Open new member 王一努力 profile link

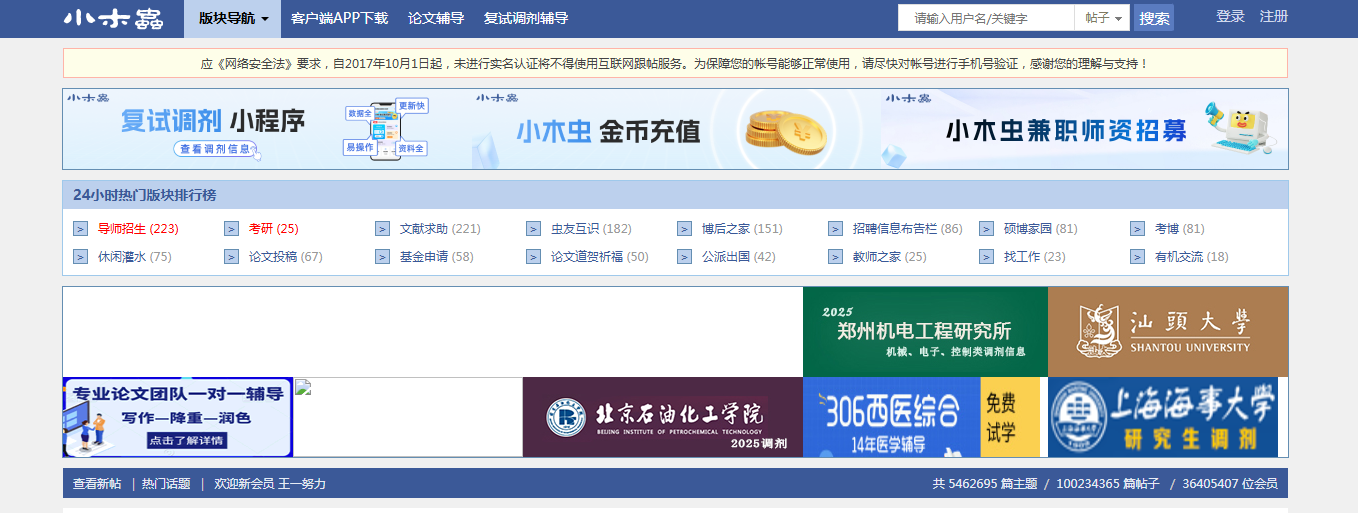302,484
